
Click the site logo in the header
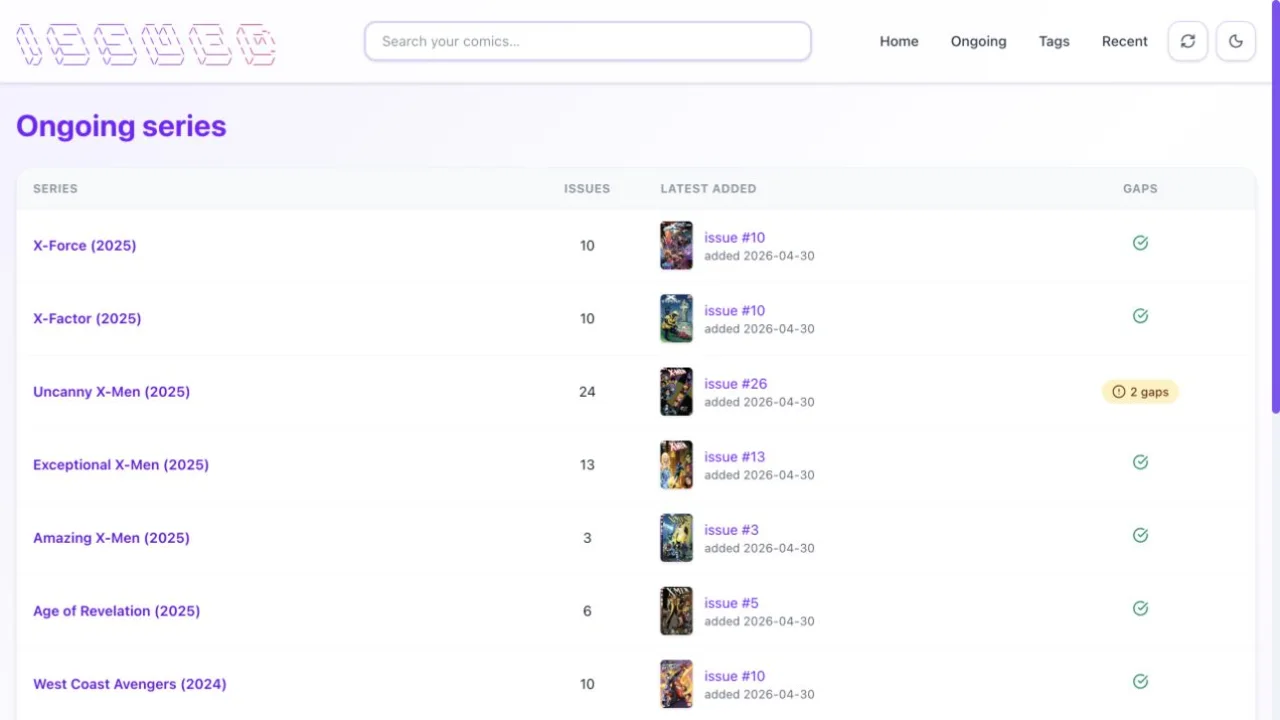point(146,45)
